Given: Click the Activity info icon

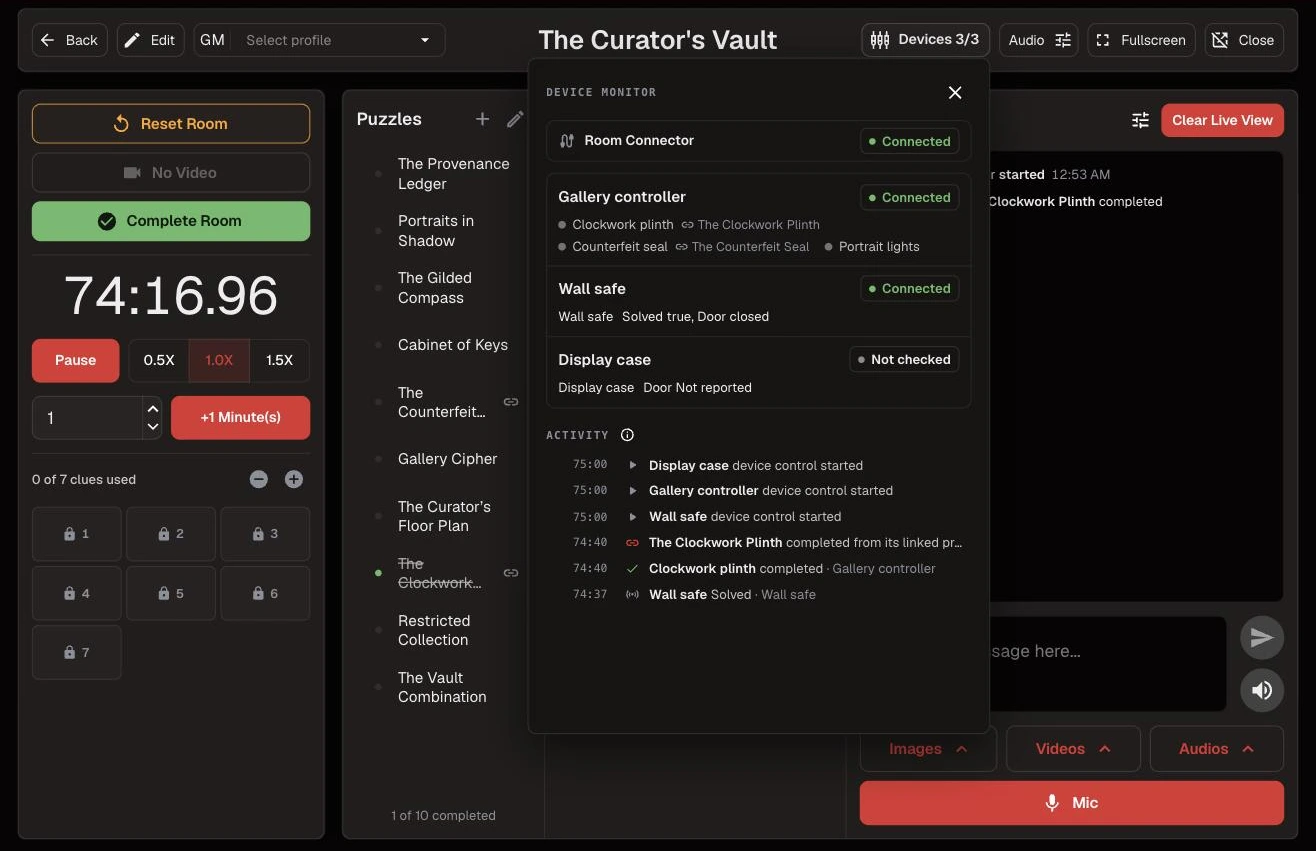Looking at the screenshot, I should tap(627, 435).
